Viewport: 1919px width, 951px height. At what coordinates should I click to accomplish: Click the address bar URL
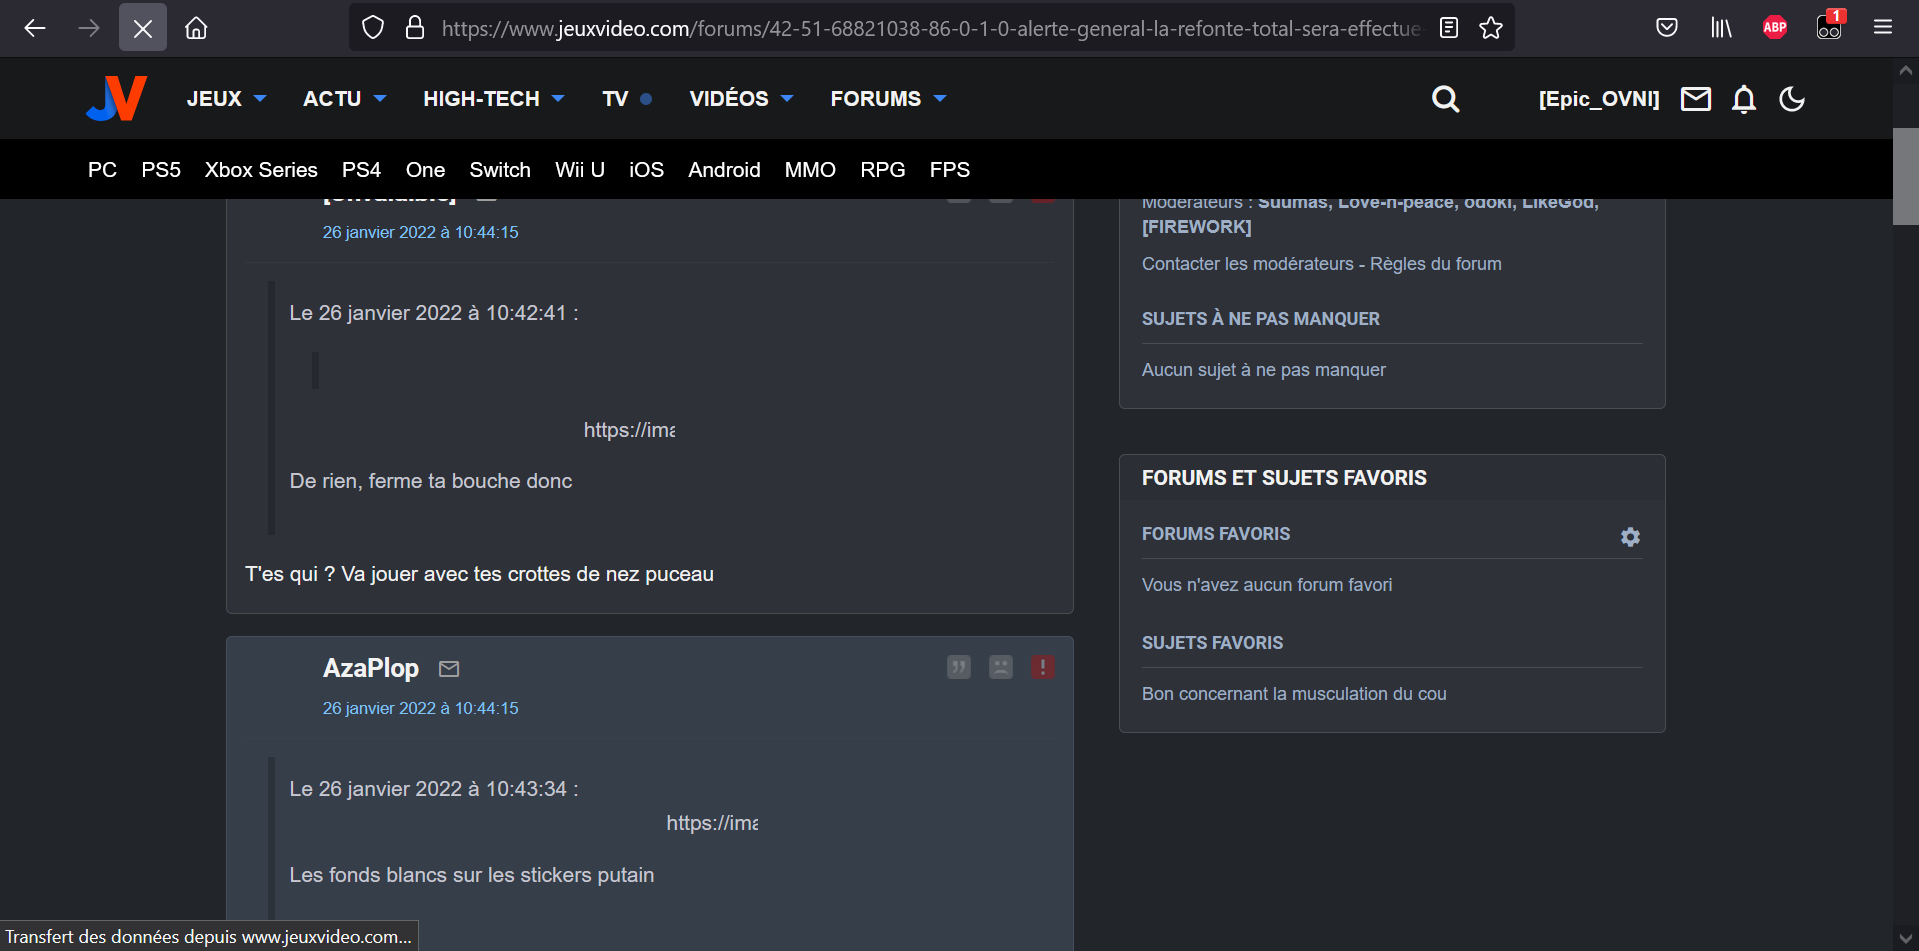coord(930,28)
